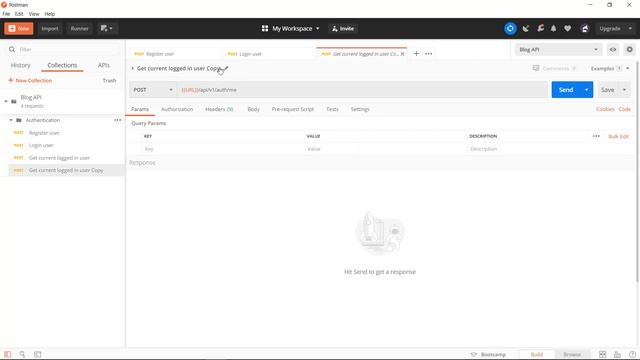640x360 pixels.
Task: Open the Blog API environment dropdown
Action: click(x=558, y=49)
